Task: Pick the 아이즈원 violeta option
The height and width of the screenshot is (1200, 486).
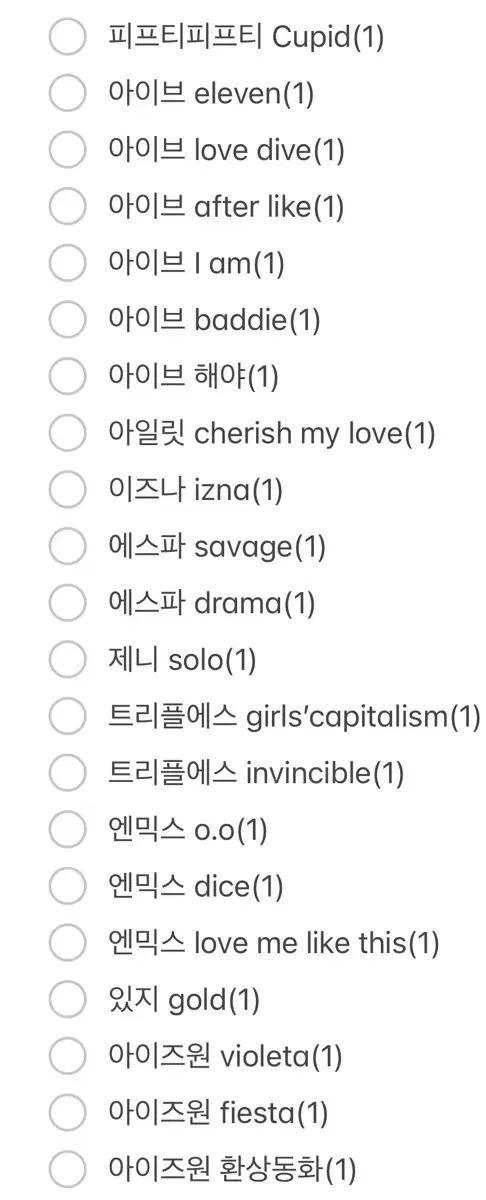Action: (68, 1055)
